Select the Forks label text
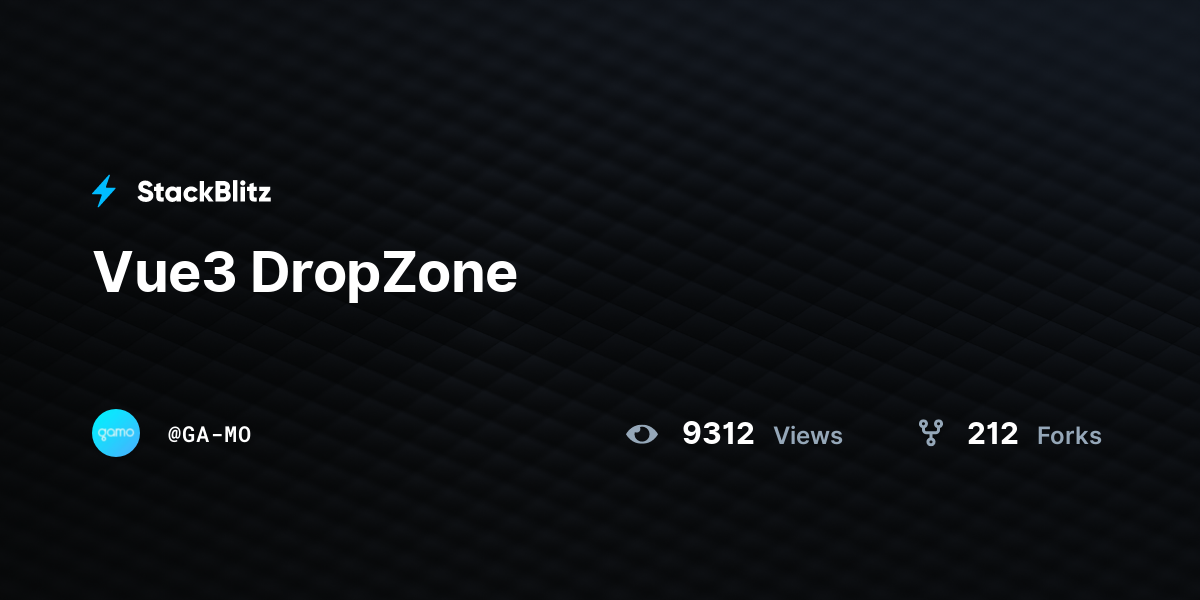The image size is (1200, 600). tap(1069, 436)
